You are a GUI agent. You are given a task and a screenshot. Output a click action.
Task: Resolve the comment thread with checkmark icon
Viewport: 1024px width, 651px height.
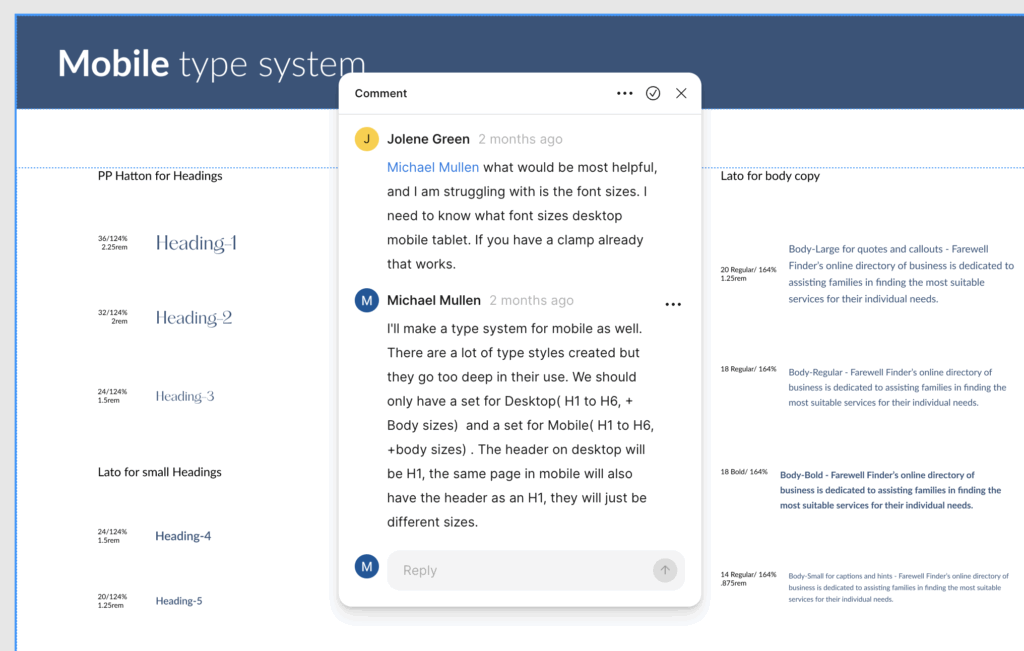click(653, 93)
